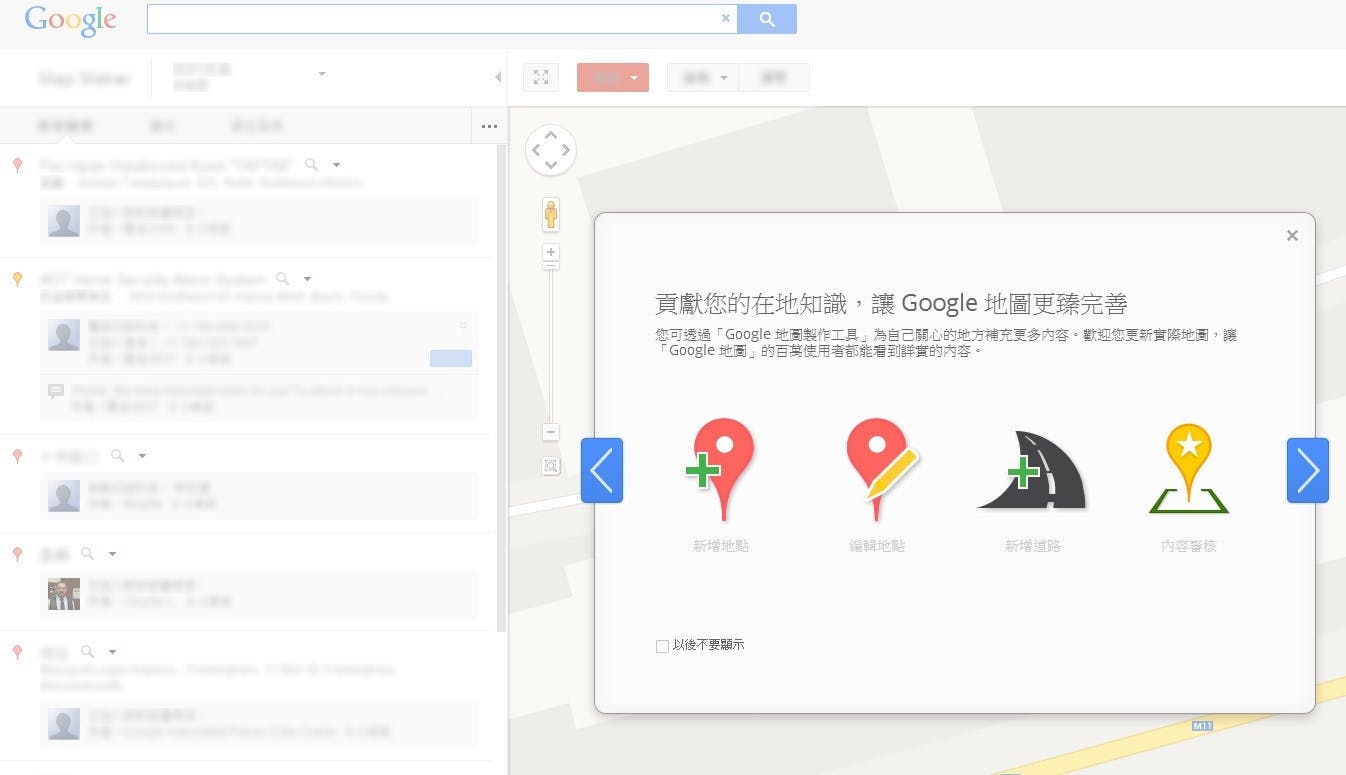Activate the zoom-to-area magnifier tool
The image size is (1346, 775).
551,466
